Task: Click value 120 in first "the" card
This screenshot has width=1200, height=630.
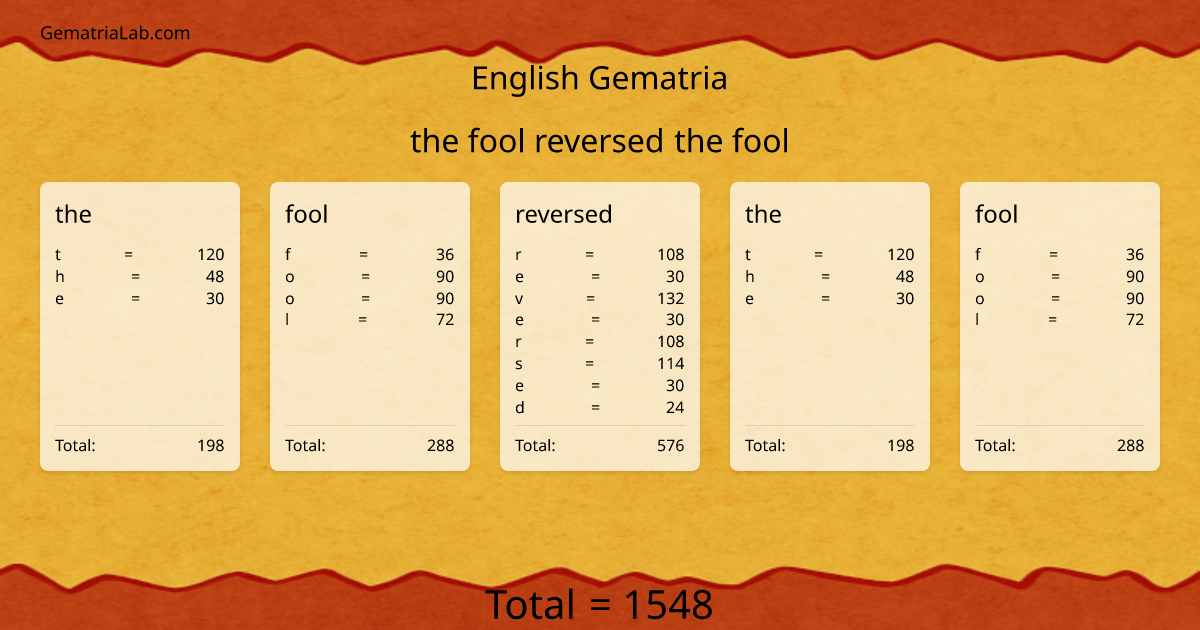Action: click(x=210, y=255)
